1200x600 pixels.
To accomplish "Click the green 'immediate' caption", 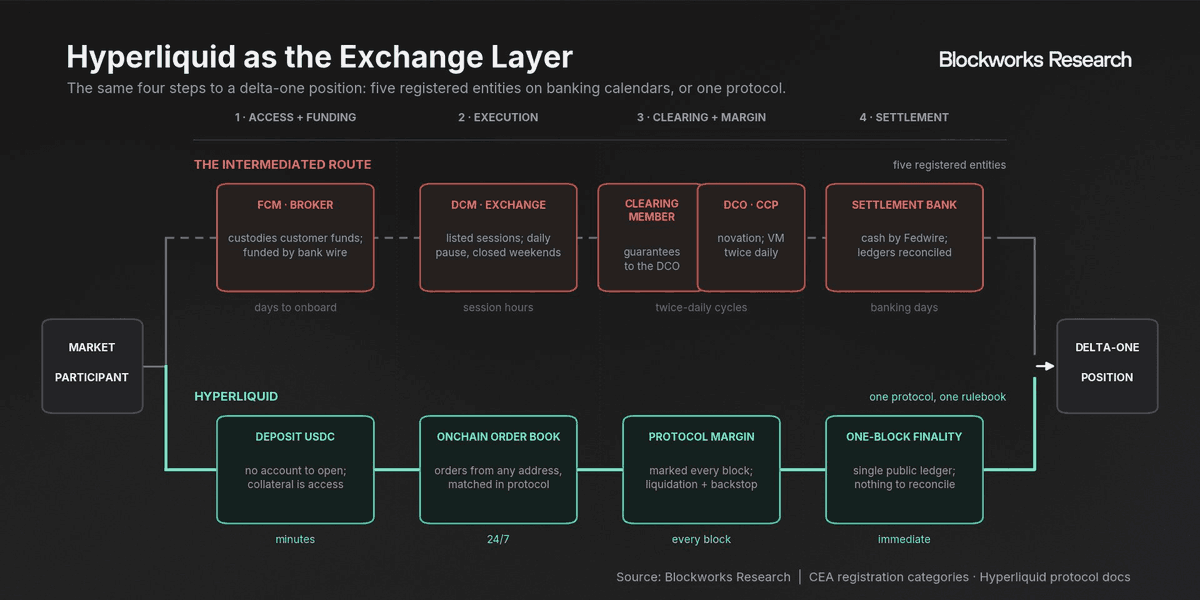I will (x=904, y=539).
